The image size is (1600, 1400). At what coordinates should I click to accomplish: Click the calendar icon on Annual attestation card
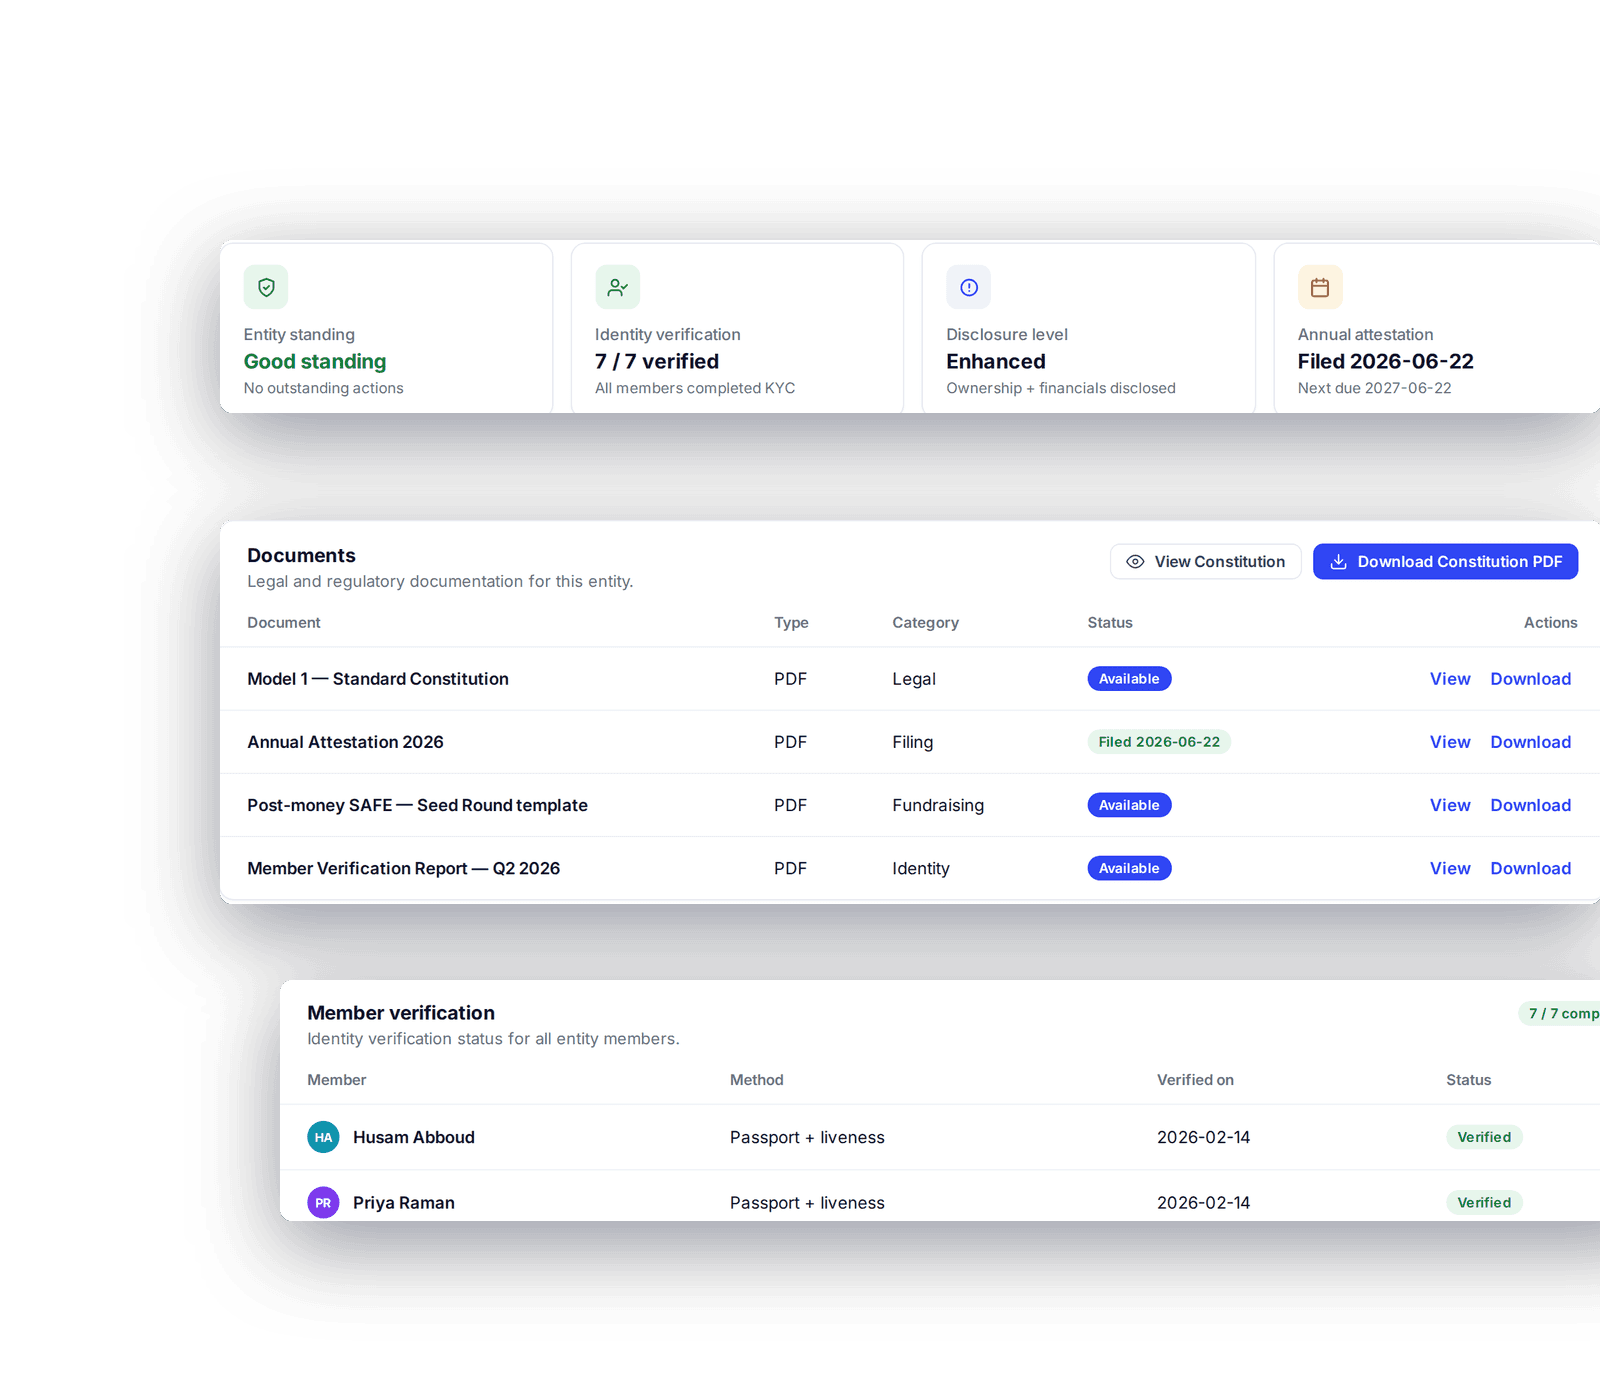click(x=1320, y=287)
